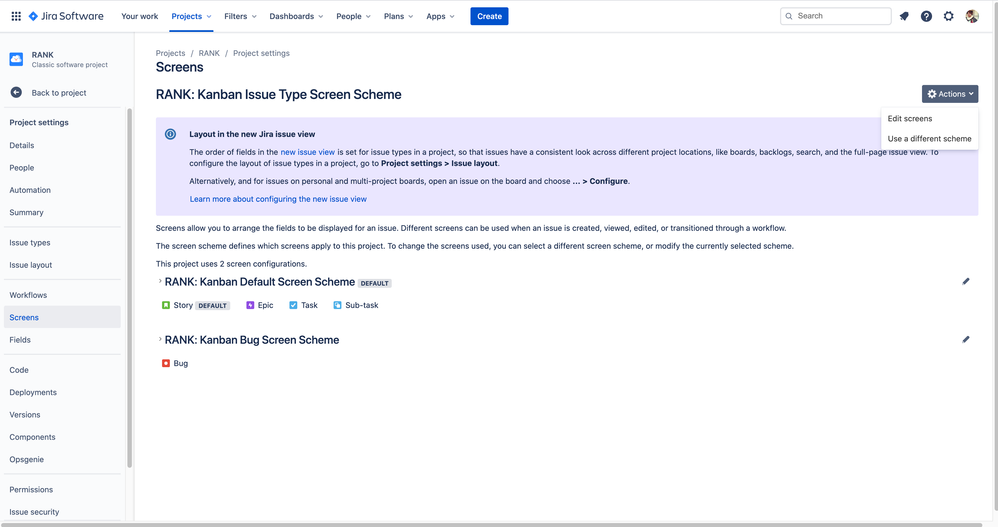
Task: Click RANK: Kanban Default Screen Scheme title
Action: coord(260,282)
